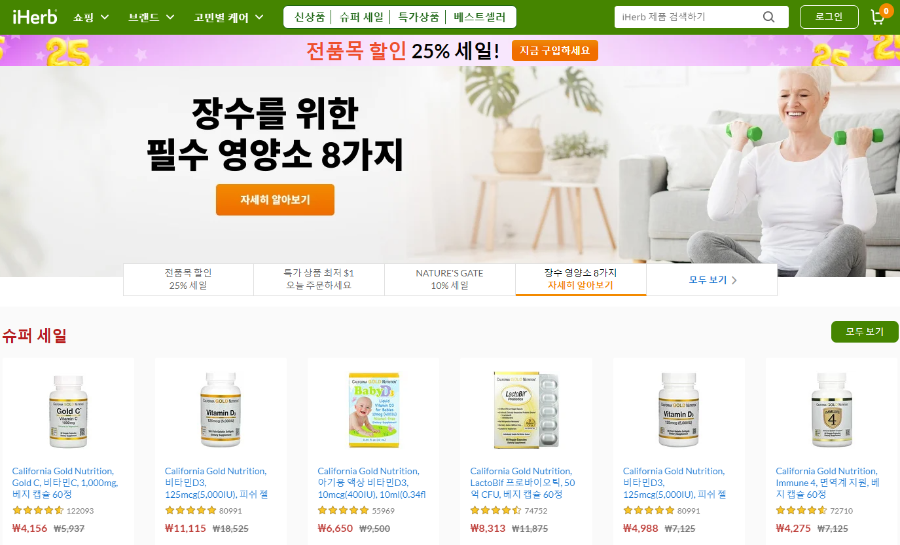Click the 로그인 button
Viewport: 900px width, 545px height.
829,17
